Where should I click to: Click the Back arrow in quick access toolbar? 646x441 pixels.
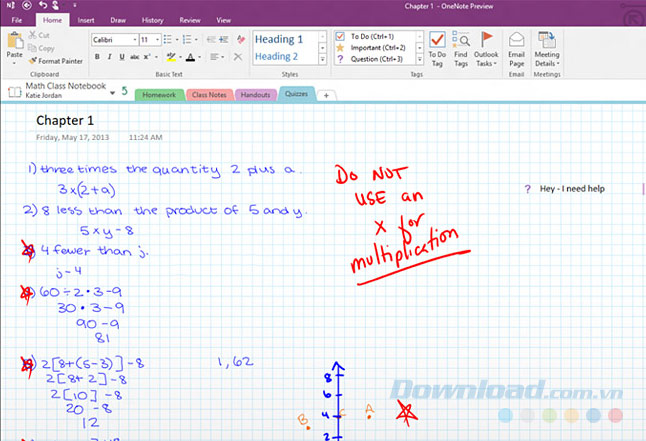pyautogui.click(x=27, y=5)
